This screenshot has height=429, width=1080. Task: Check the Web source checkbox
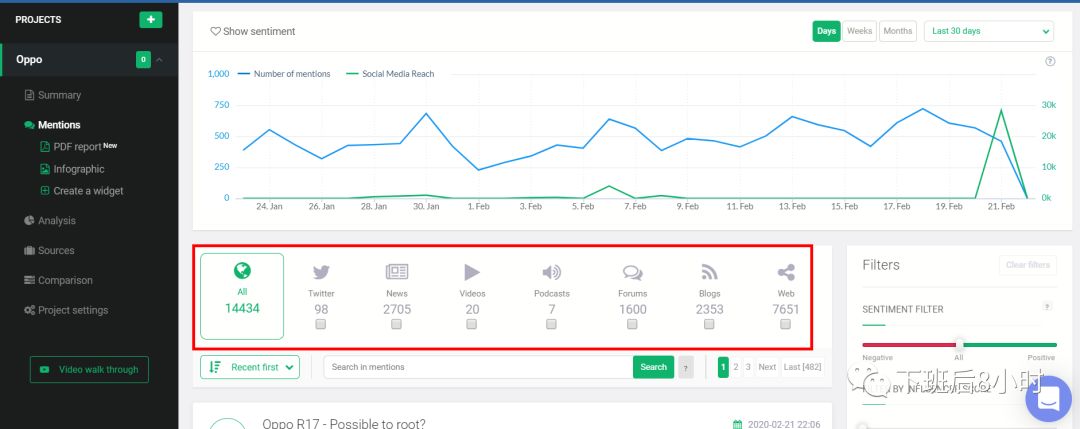coord(785,324)
